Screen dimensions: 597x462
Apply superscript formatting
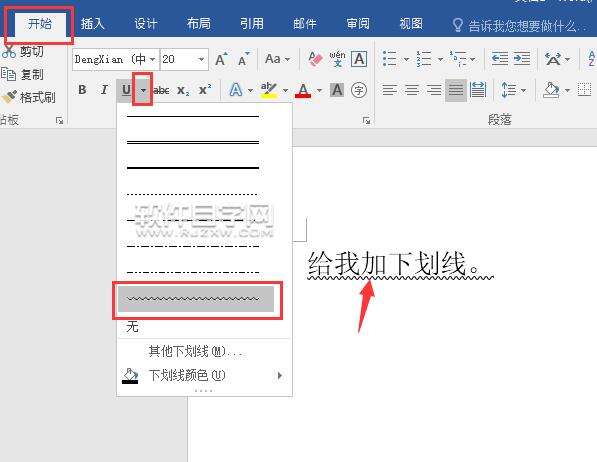[x=205, y=90]
